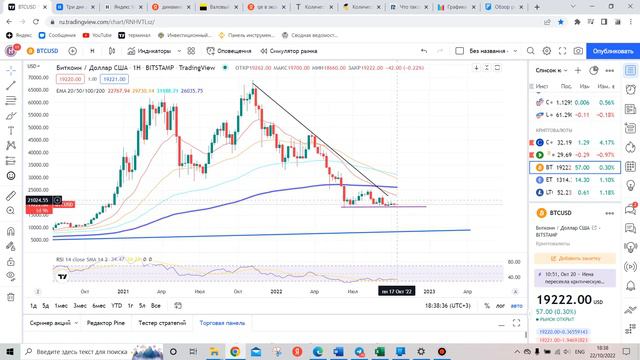Toggle red flag on 29.69 watchlist row
This screenshot has width=640, height=360.
tap(531, 155)
